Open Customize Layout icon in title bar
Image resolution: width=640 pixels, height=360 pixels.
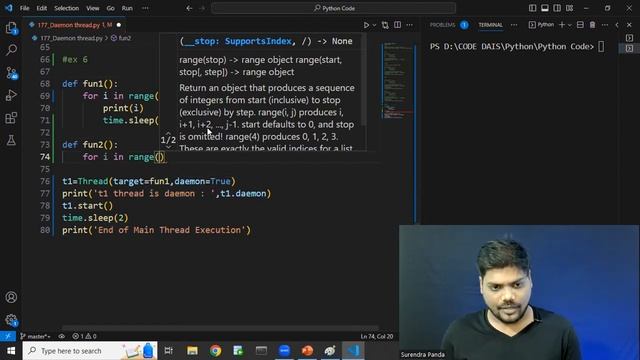(569, 8)
